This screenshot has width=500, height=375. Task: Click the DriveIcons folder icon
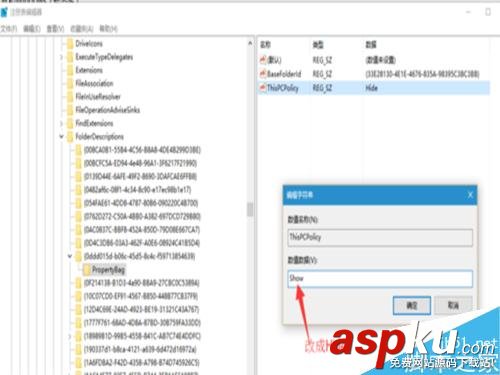70,44
